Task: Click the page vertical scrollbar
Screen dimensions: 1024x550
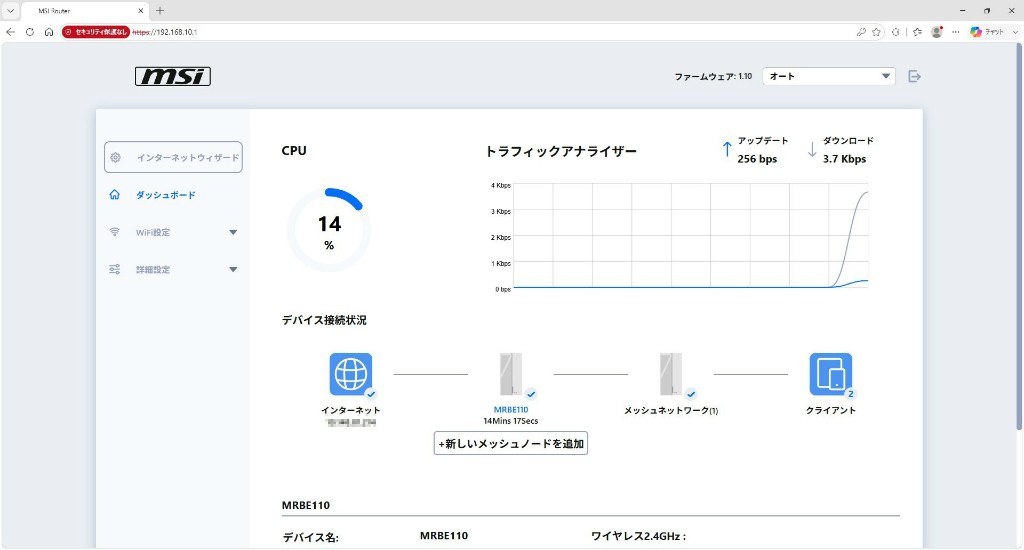Action: 1019,235
